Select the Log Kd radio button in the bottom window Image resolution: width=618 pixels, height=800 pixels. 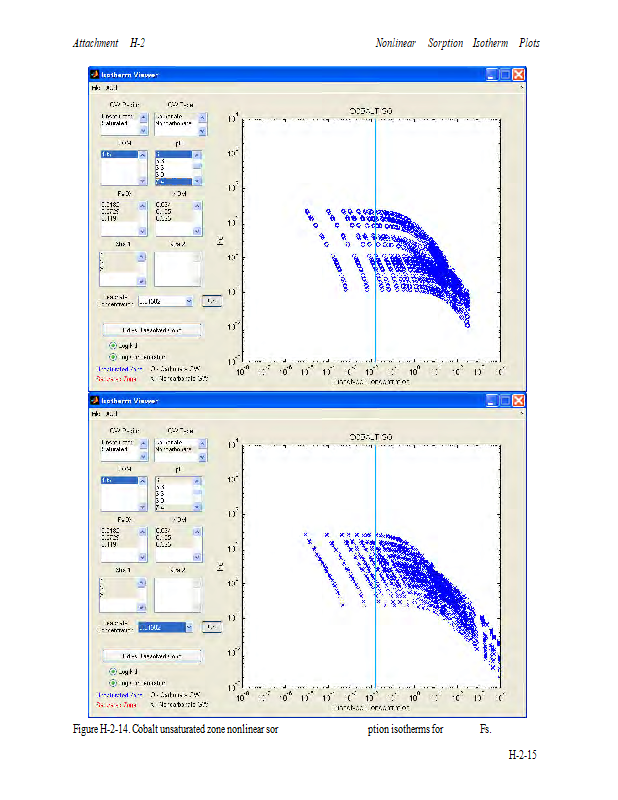point(113,671)
